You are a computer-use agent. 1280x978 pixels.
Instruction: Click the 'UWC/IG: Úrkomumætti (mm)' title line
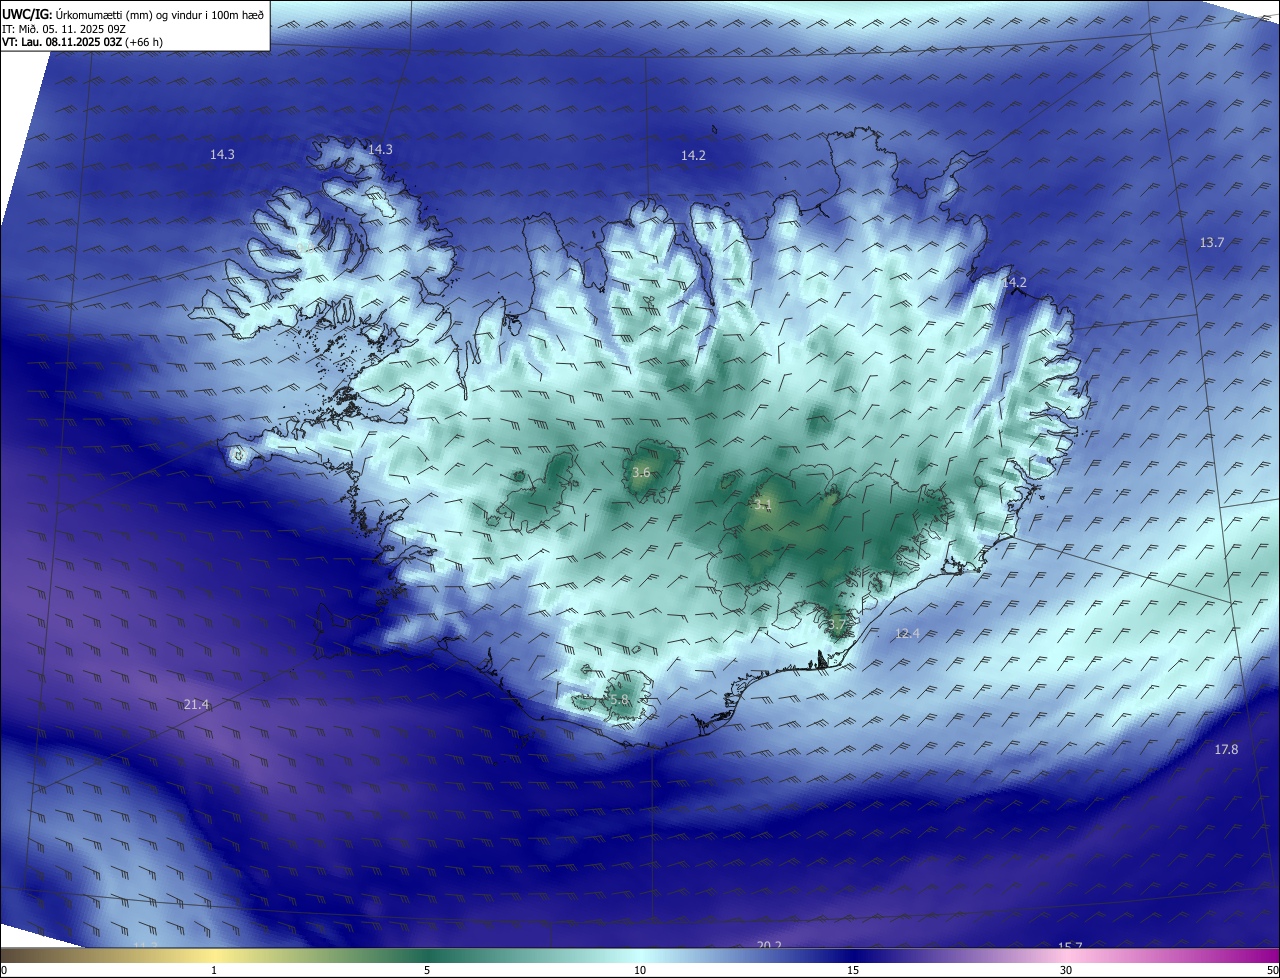click(133, 14)
